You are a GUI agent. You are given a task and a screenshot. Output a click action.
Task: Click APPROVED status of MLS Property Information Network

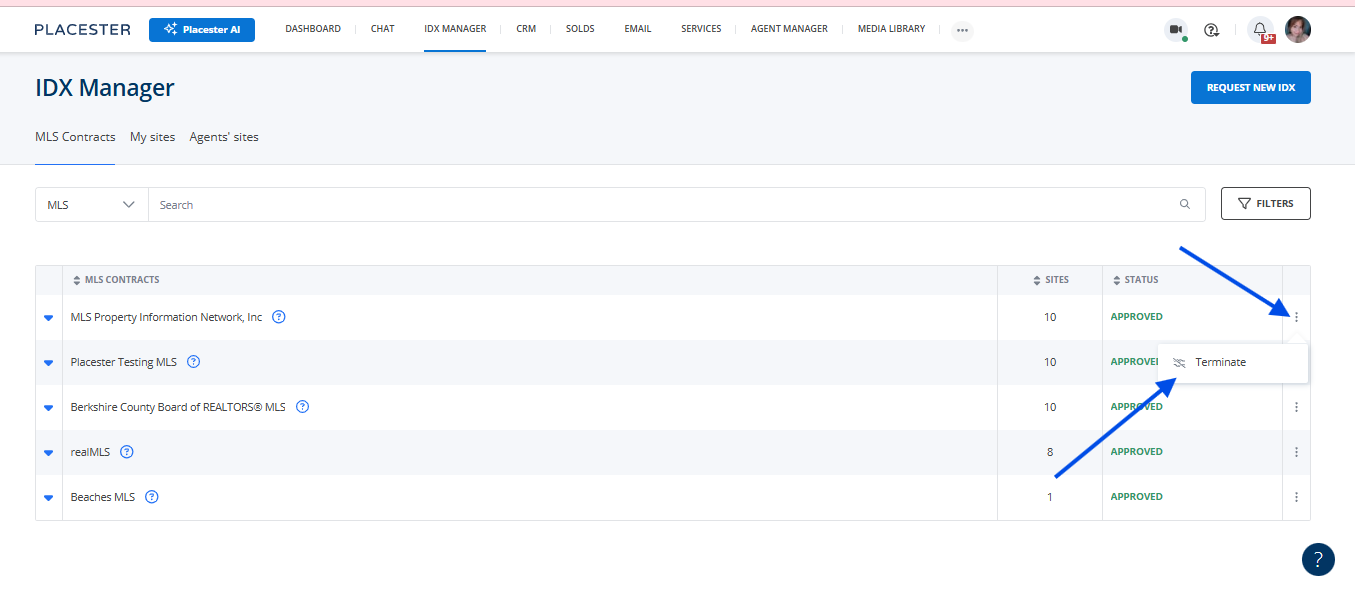click(x=1137, y=317)
